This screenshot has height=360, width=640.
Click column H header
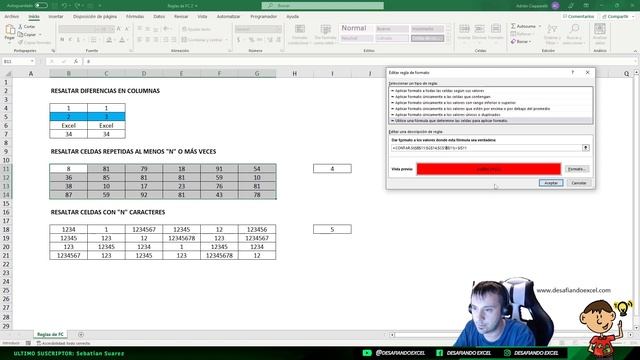294,73
